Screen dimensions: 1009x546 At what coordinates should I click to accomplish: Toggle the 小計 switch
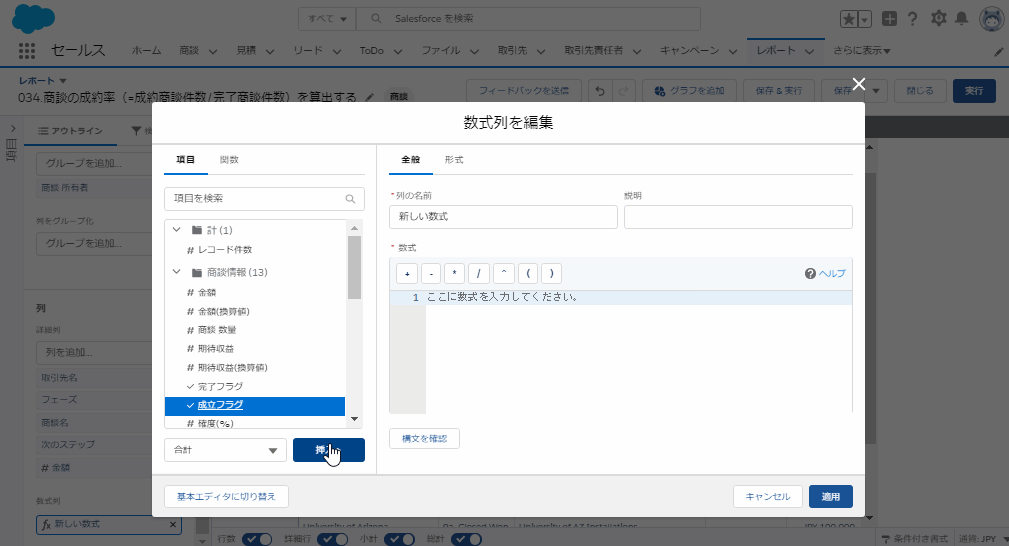(x=399, y=539)
